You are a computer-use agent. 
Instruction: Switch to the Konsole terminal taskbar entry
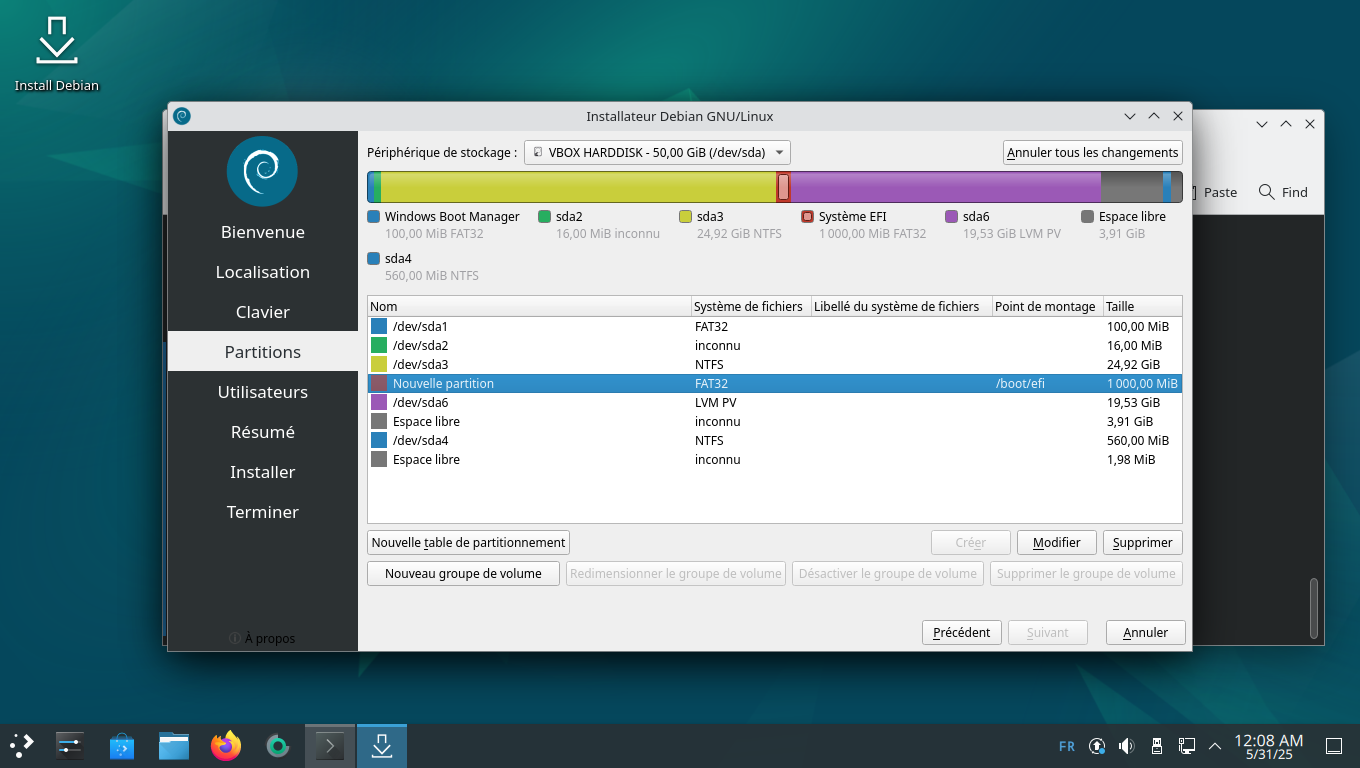(330, 745)
